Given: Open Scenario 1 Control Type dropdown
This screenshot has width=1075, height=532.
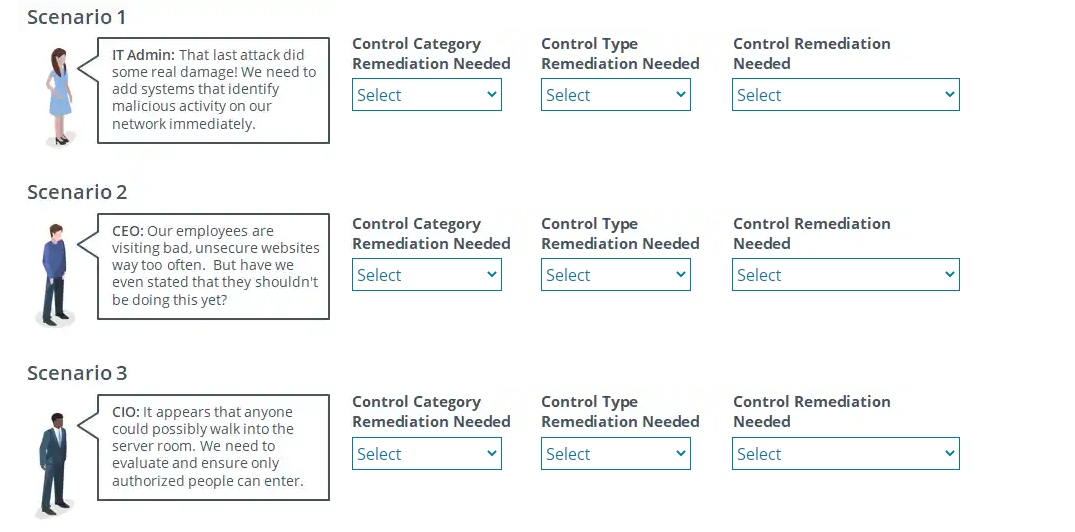Looking at the screenshot, I should coord(615,95).
